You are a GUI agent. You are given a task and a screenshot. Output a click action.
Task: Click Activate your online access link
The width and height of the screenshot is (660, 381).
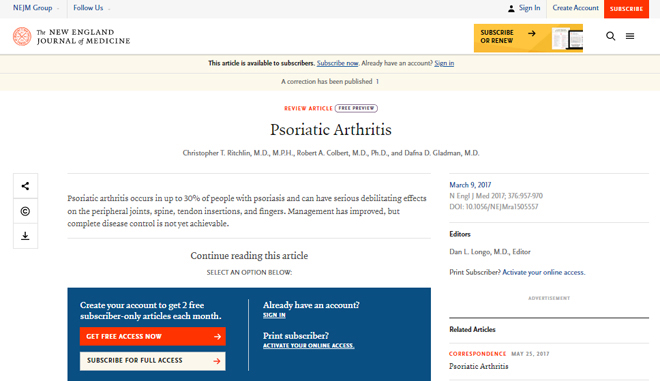tap(543, 272)
